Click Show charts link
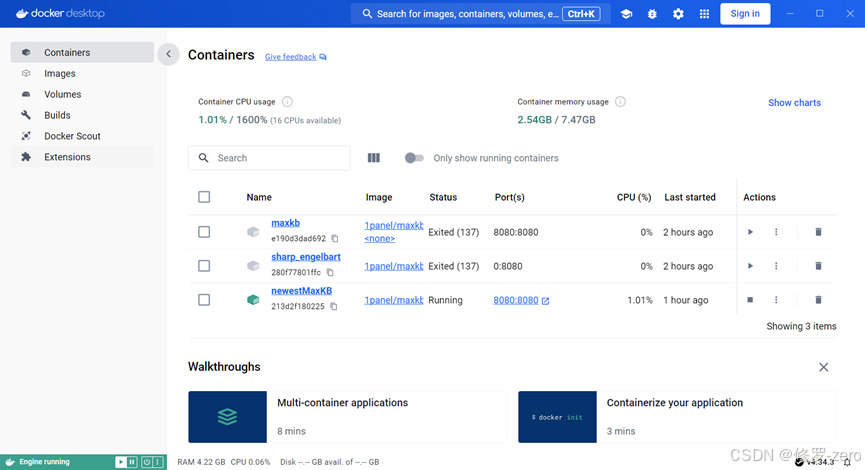This screenshot has width=865, height=470. click(794, 103)
